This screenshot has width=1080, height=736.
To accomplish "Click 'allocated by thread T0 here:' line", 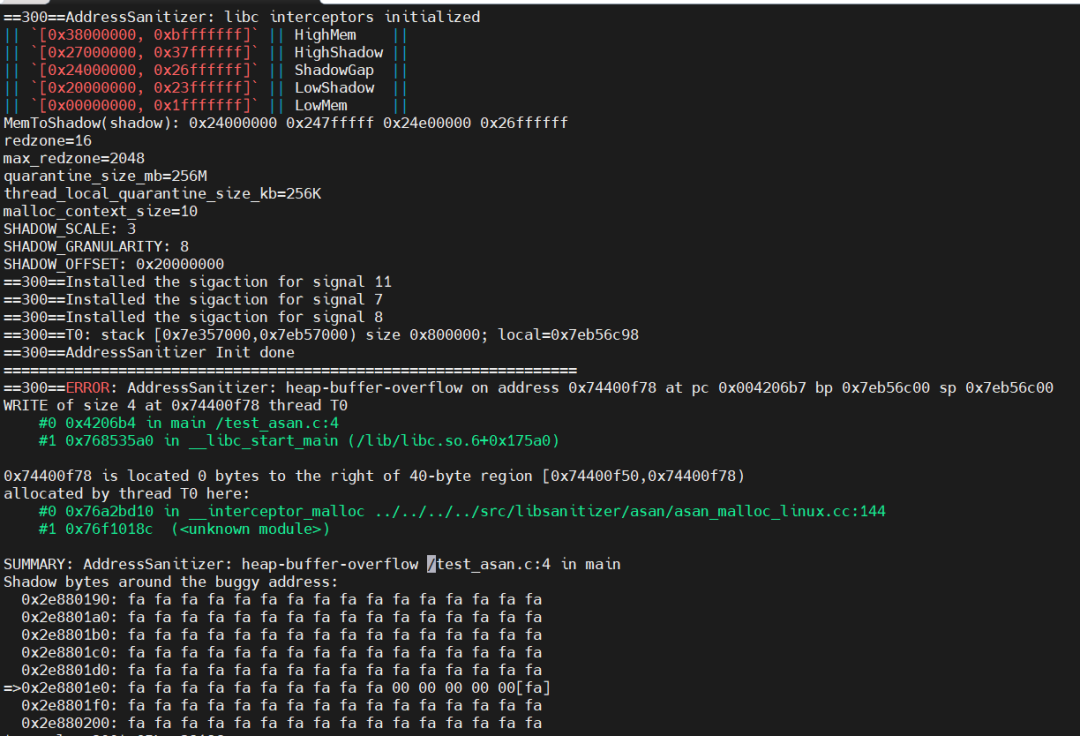I will click(127, 494).
